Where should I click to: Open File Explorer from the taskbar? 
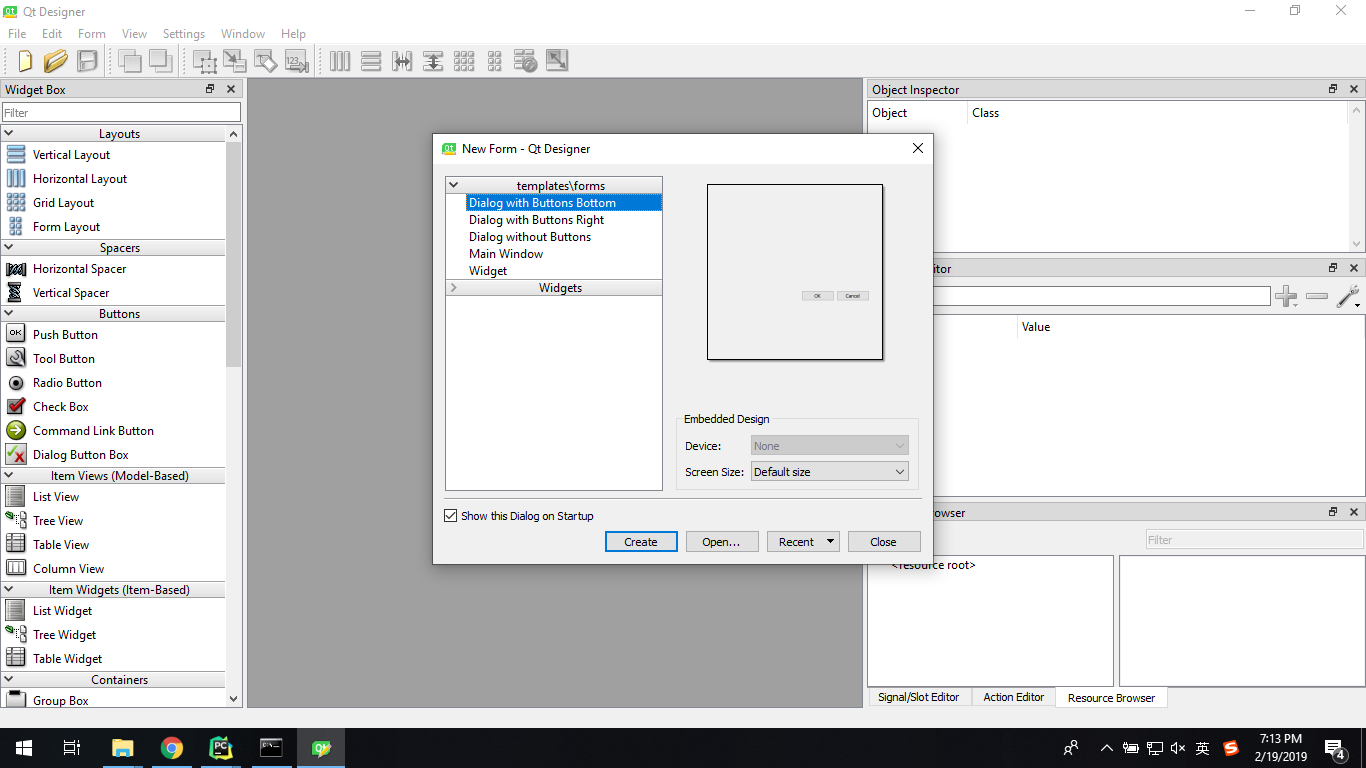[123, 748]
